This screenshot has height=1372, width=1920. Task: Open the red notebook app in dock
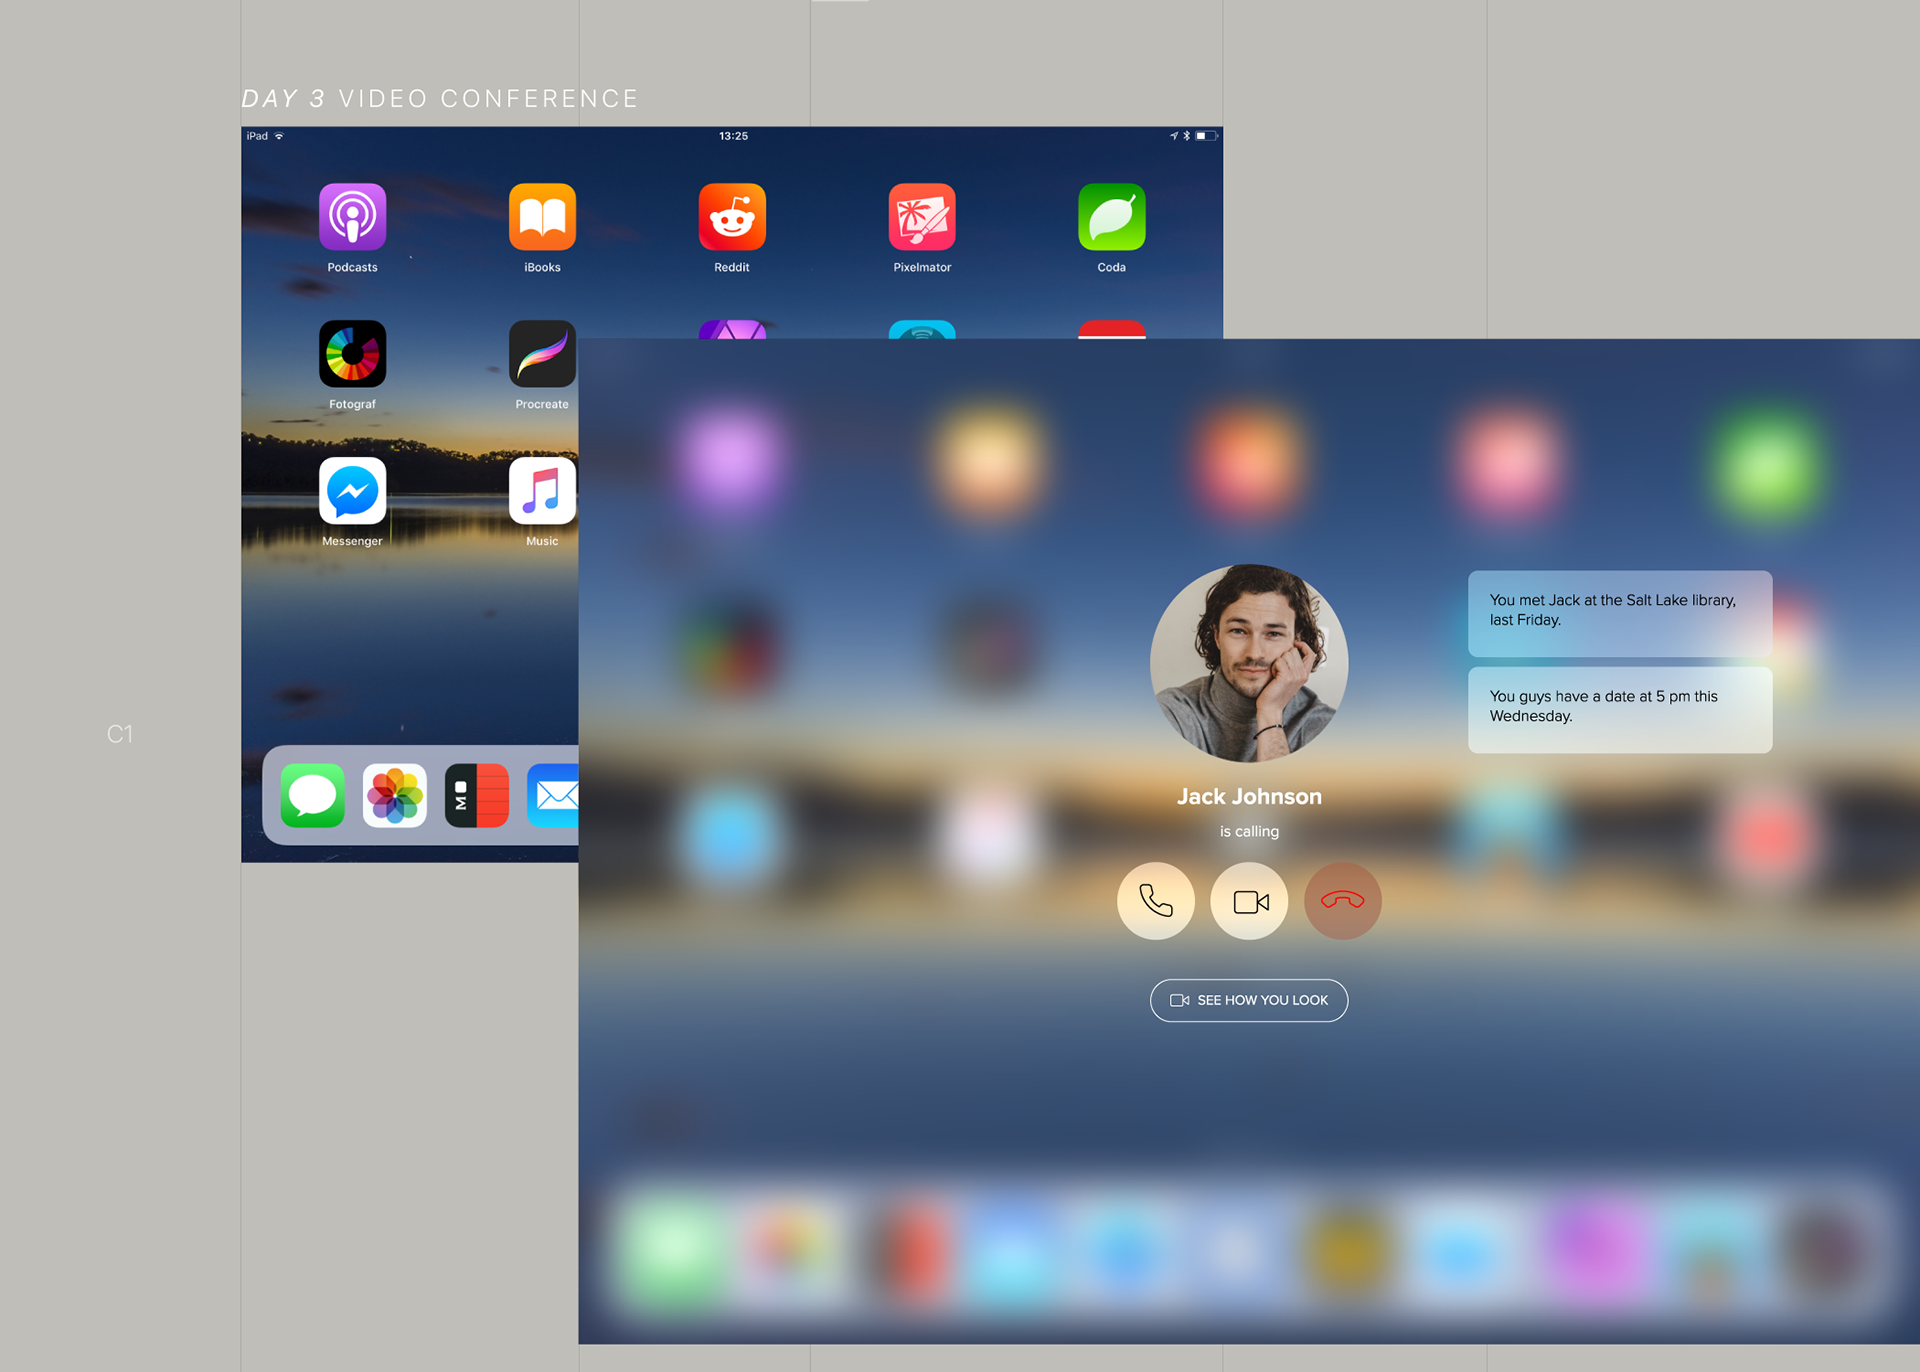point(477,796)
